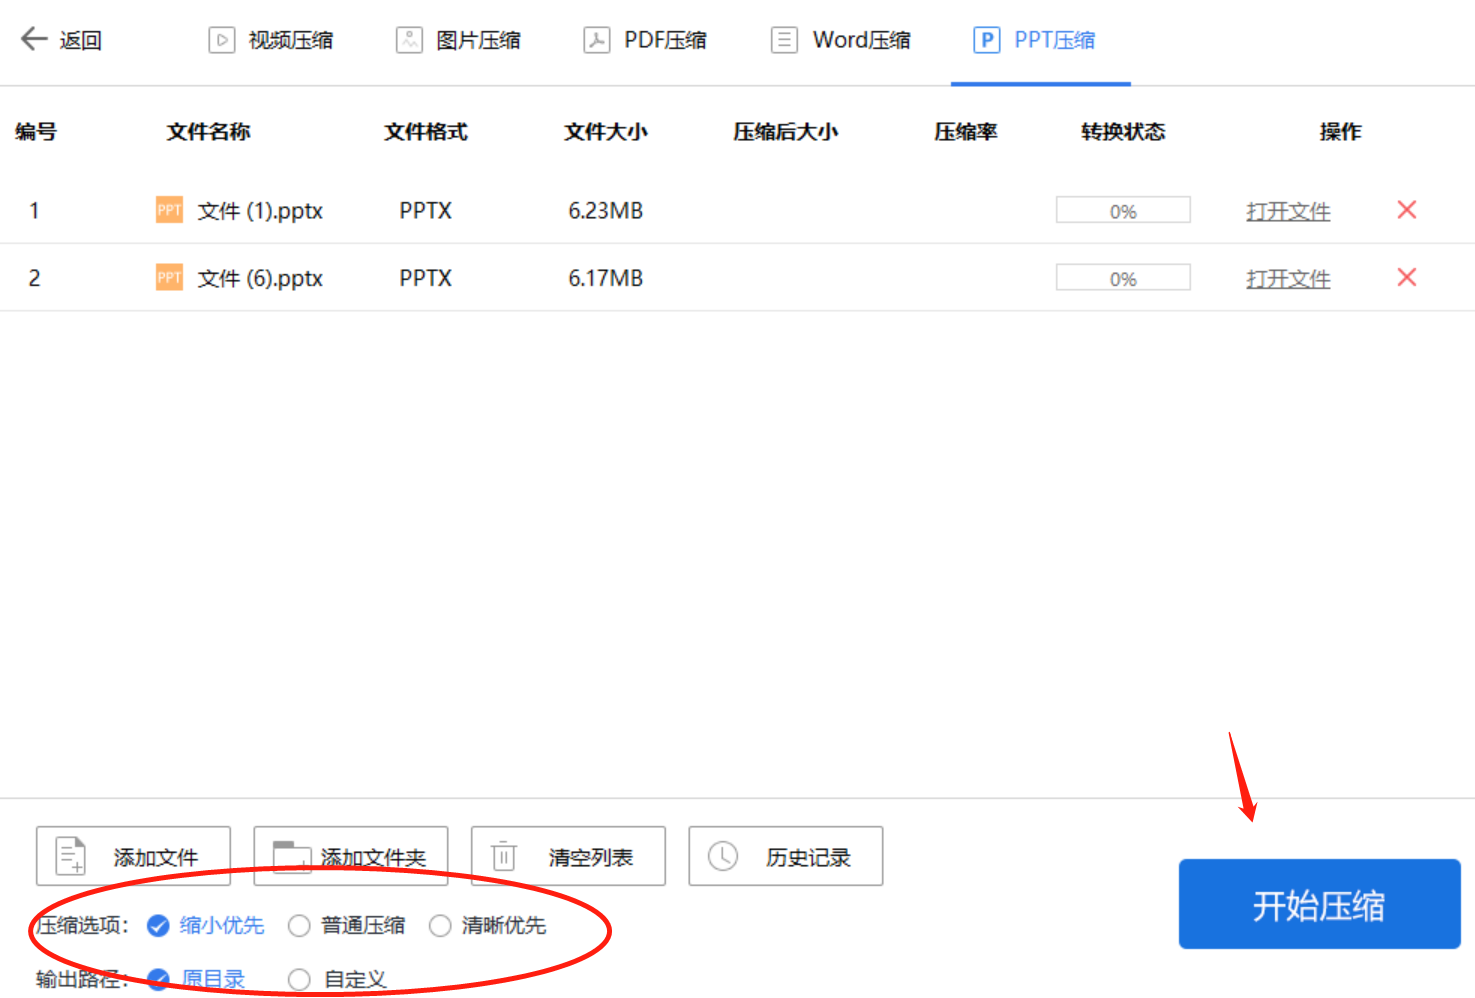Viewport: 1475px width, 998px height.
Task: Click PPTX format cell of 文件 (6).pptx
Action: click(426, 278)
